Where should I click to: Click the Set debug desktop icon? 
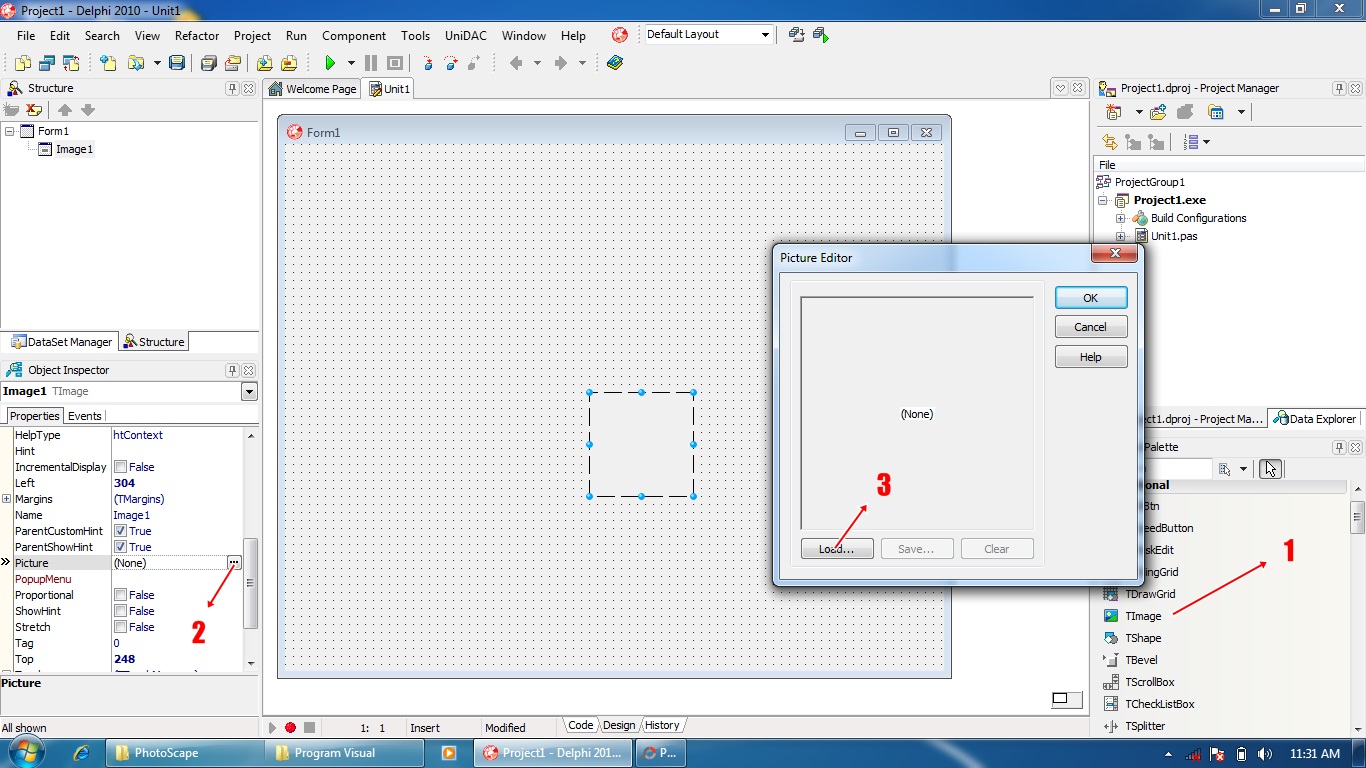pos(821,35)
